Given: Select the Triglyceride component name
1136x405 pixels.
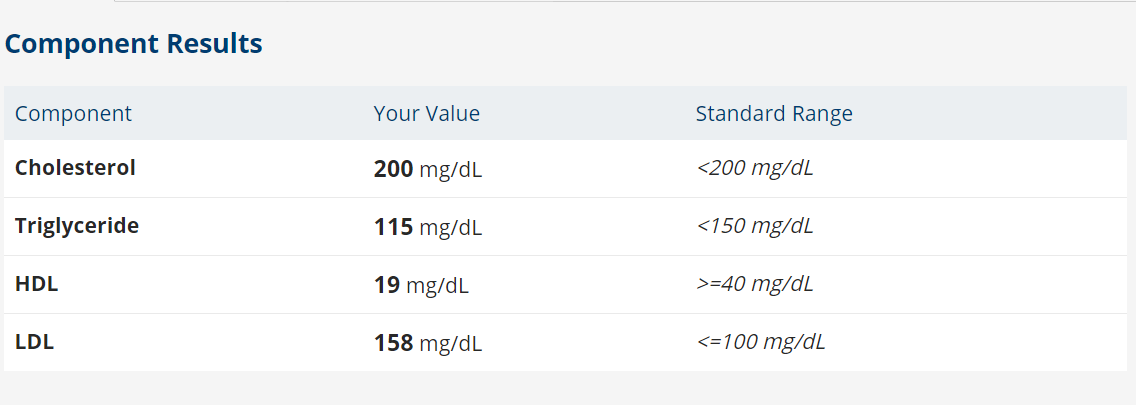Looking at the screenshot, I should point(77,226).
